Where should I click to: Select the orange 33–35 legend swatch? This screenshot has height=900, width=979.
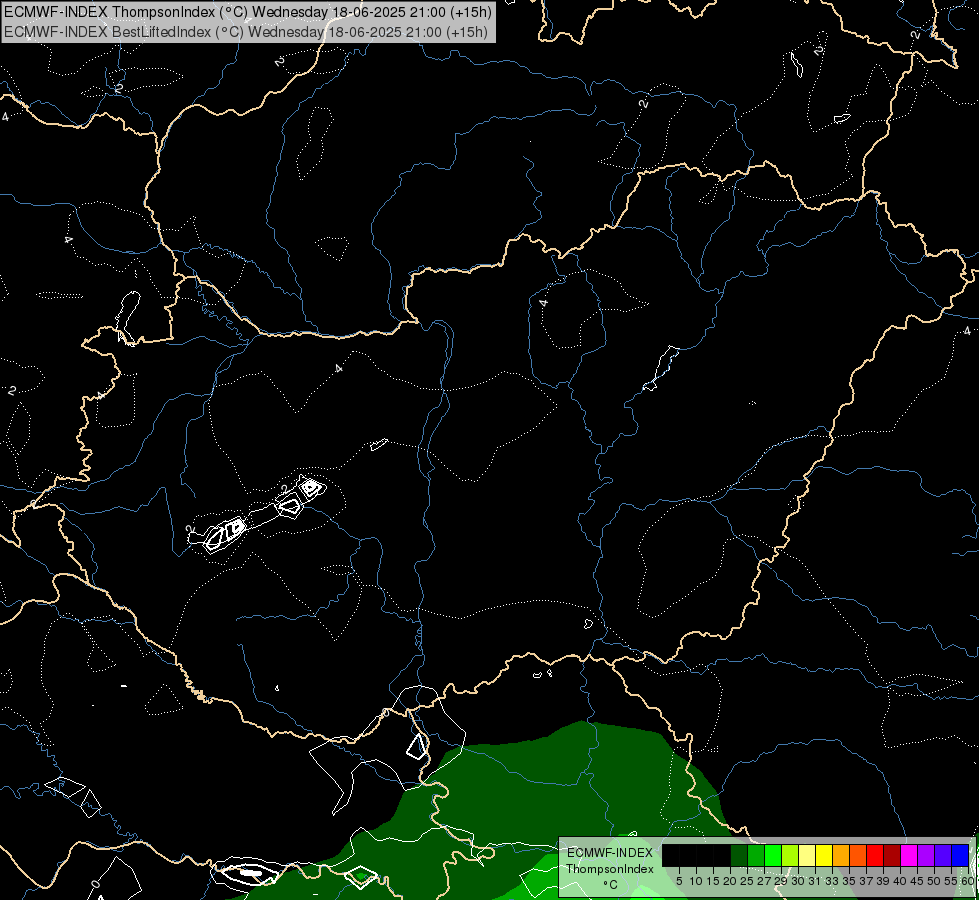click(x=841, y=855)
